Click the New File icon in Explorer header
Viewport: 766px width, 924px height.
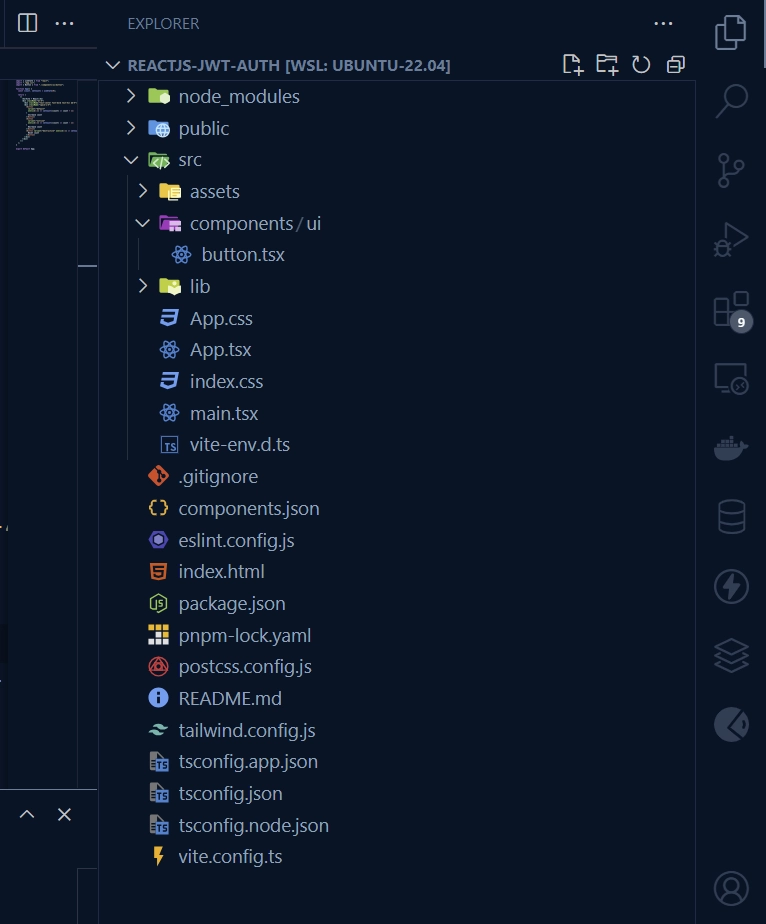[x=572, y=65]
